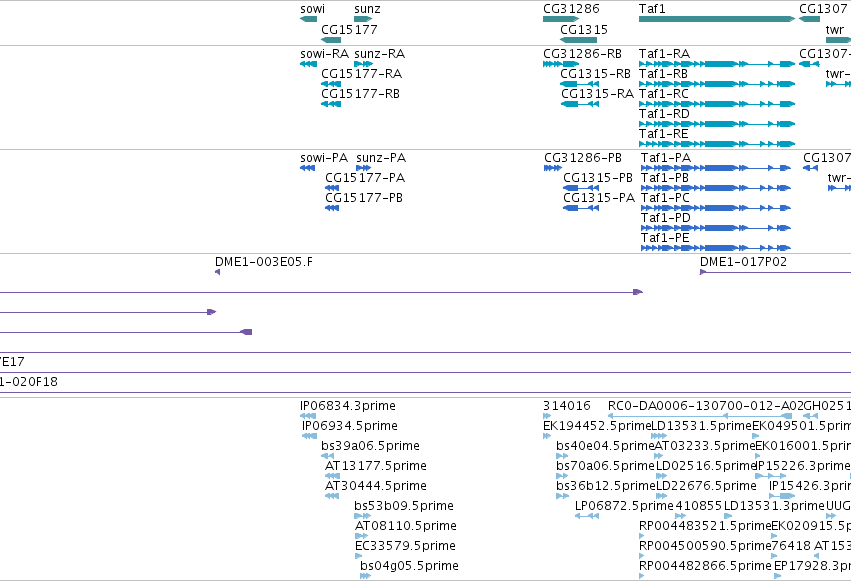Click EST IP06834.3prime

point(308,416)
